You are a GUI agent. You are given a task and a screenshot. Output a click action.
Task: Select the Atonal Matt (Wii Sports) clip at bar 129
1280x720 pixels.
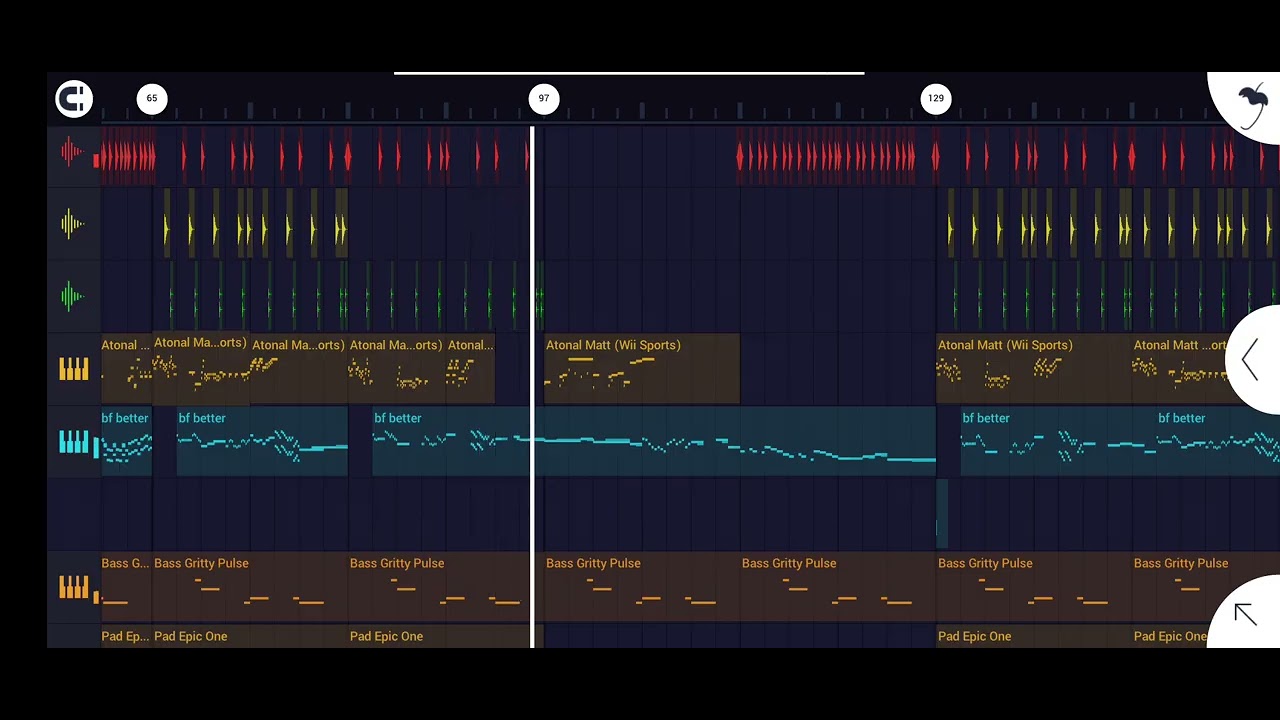(1034, 369)
